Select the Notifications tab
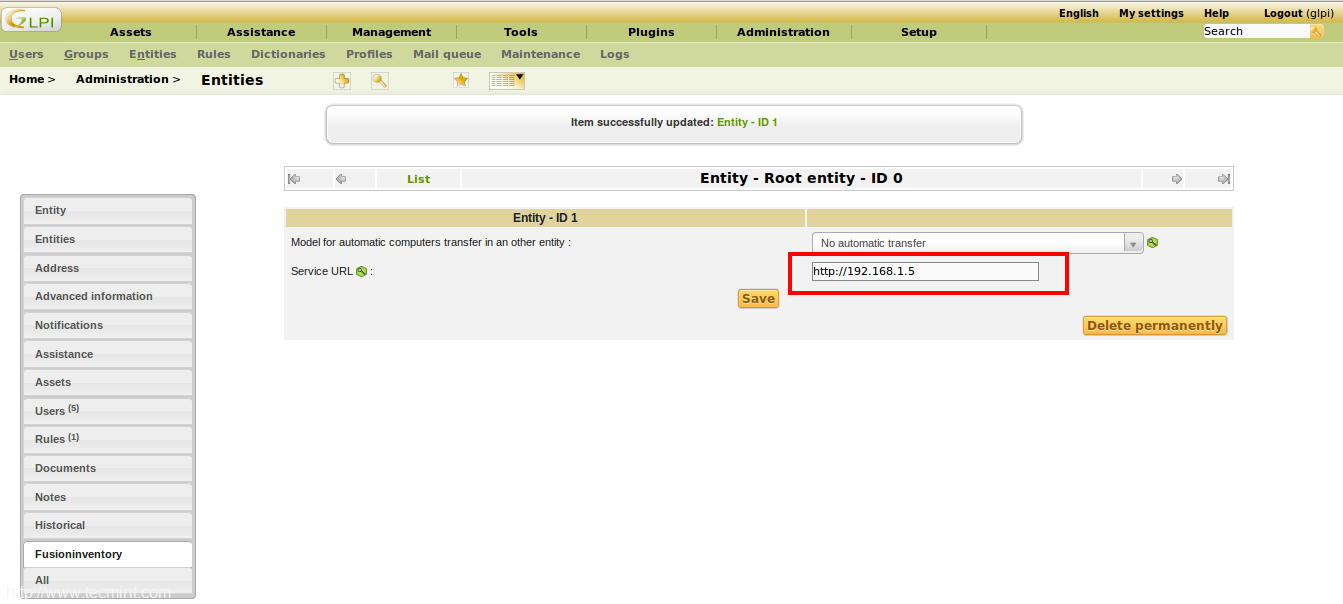This screenshot has height=604, width=1343. tap(108, 325)
